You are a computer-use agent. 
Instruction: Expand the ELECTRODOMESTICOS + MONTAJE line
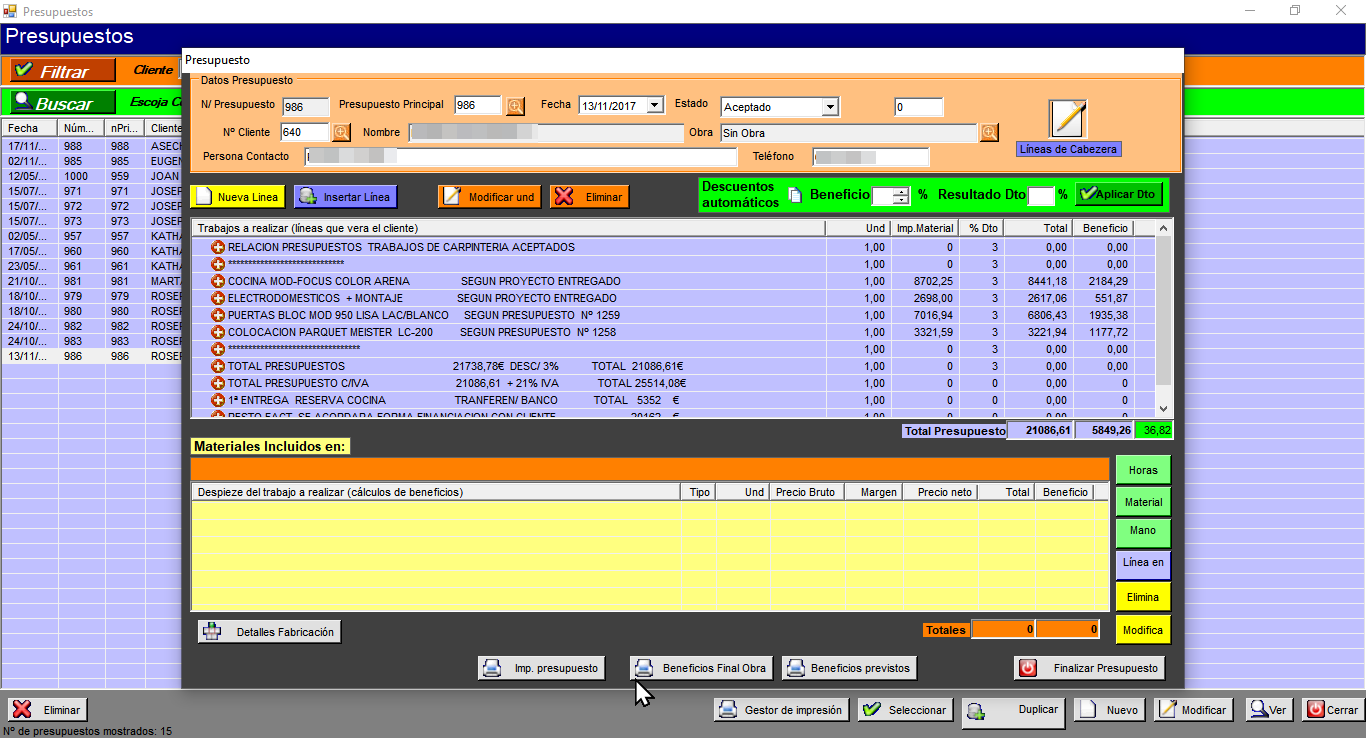pos(218,298)
